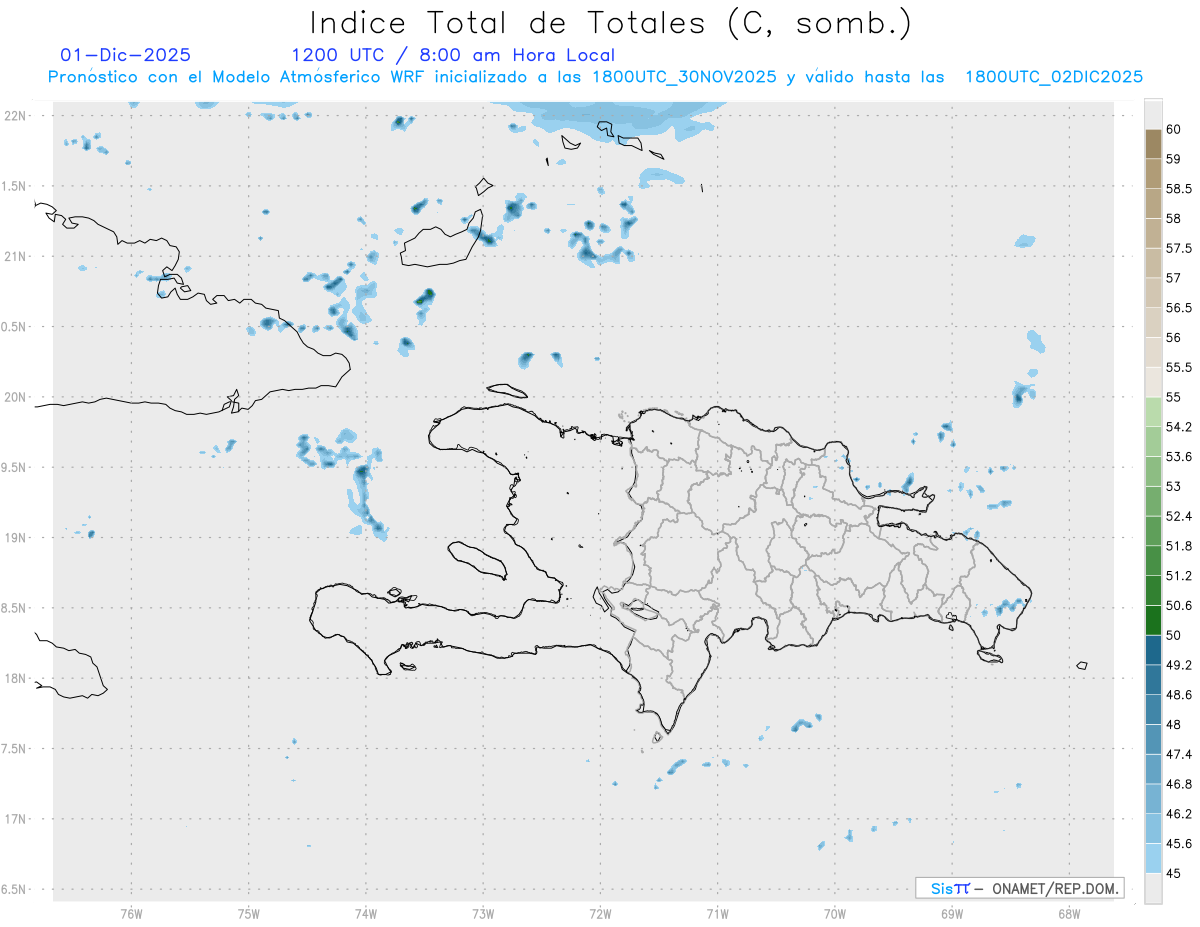
Task: Click colorbar value "60"
Action: pos(1173,129)
